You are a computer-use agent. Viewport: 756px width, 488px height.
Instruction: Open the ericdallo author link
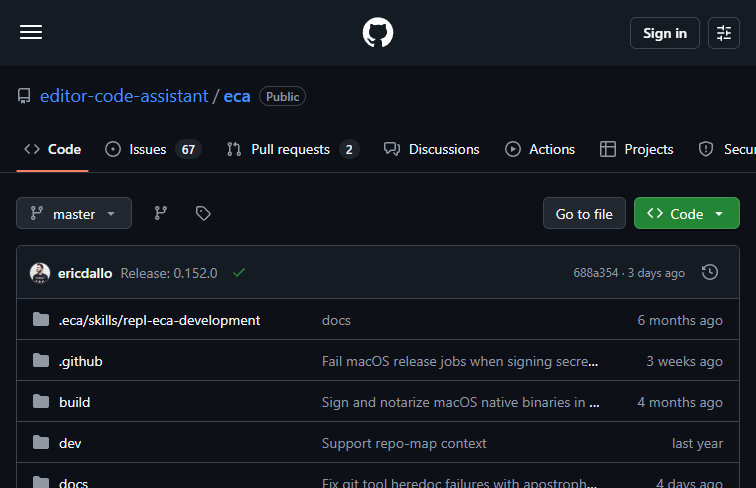point(85,273)
